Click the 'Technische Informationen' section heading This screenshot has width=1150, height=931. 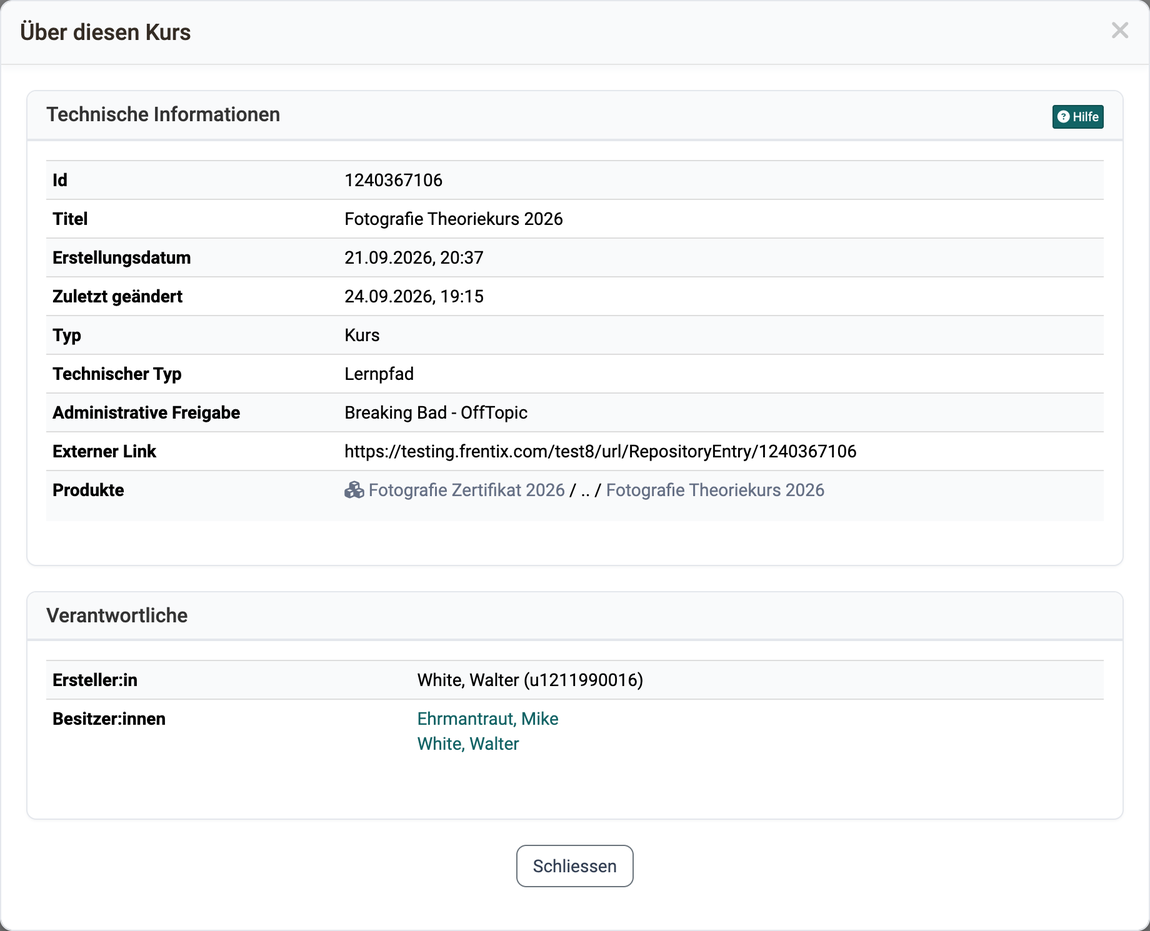163,114
